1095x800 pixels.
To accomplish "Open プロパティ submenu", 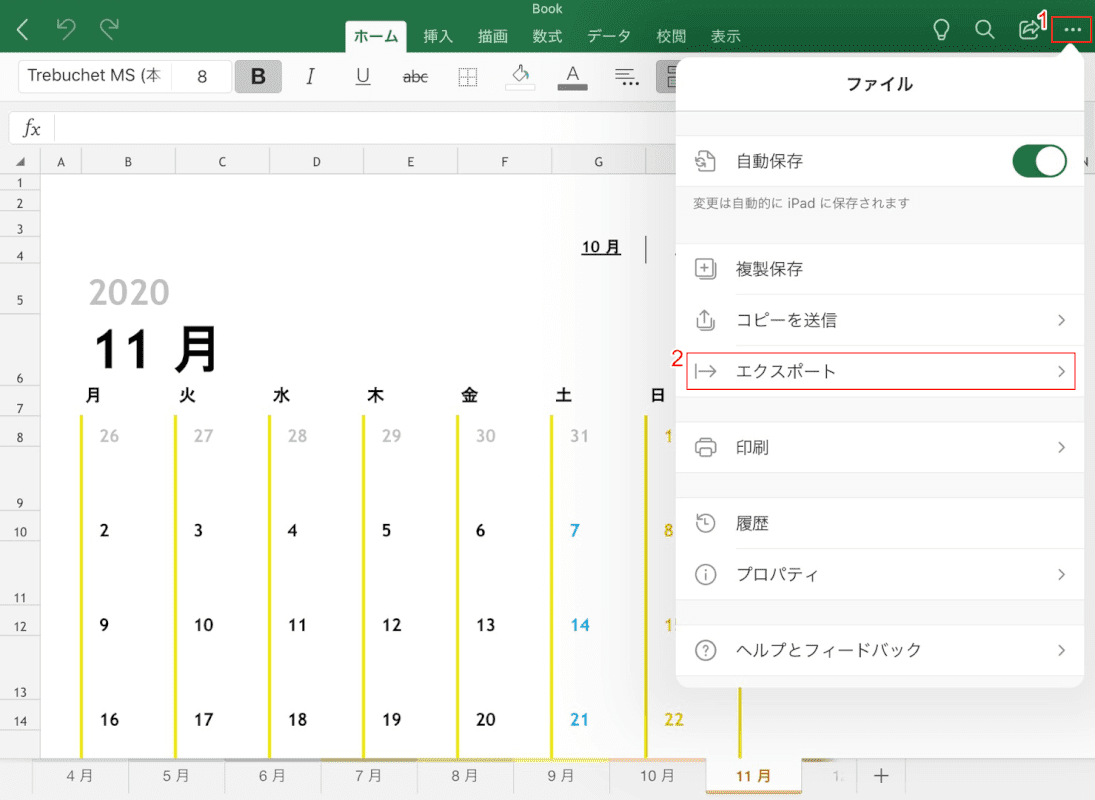I will (x=880, y=574).
